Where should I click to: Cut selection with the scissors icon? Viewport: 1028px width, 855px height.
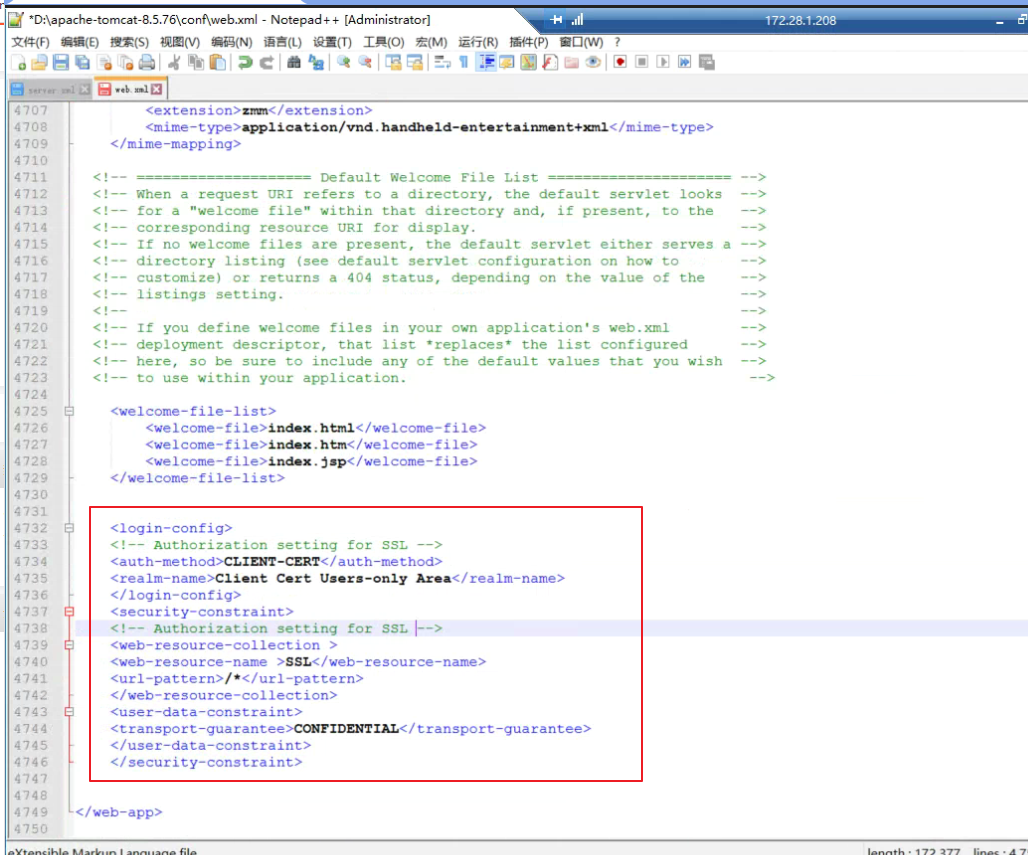tap(174, 62)
